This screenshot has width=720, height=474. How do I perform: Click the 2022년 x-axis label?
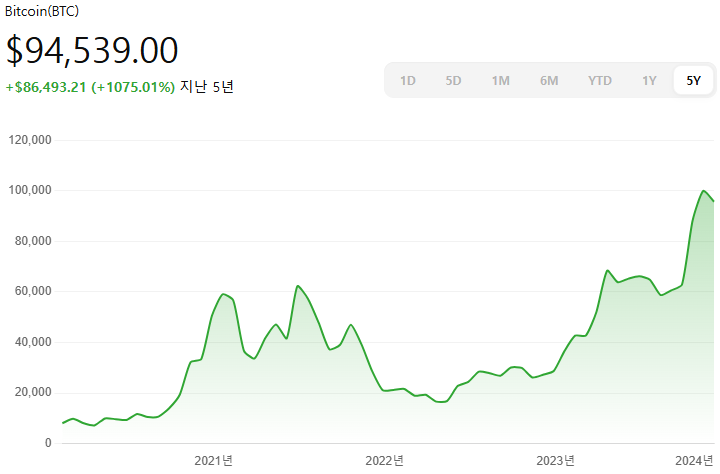coord(384,461)
